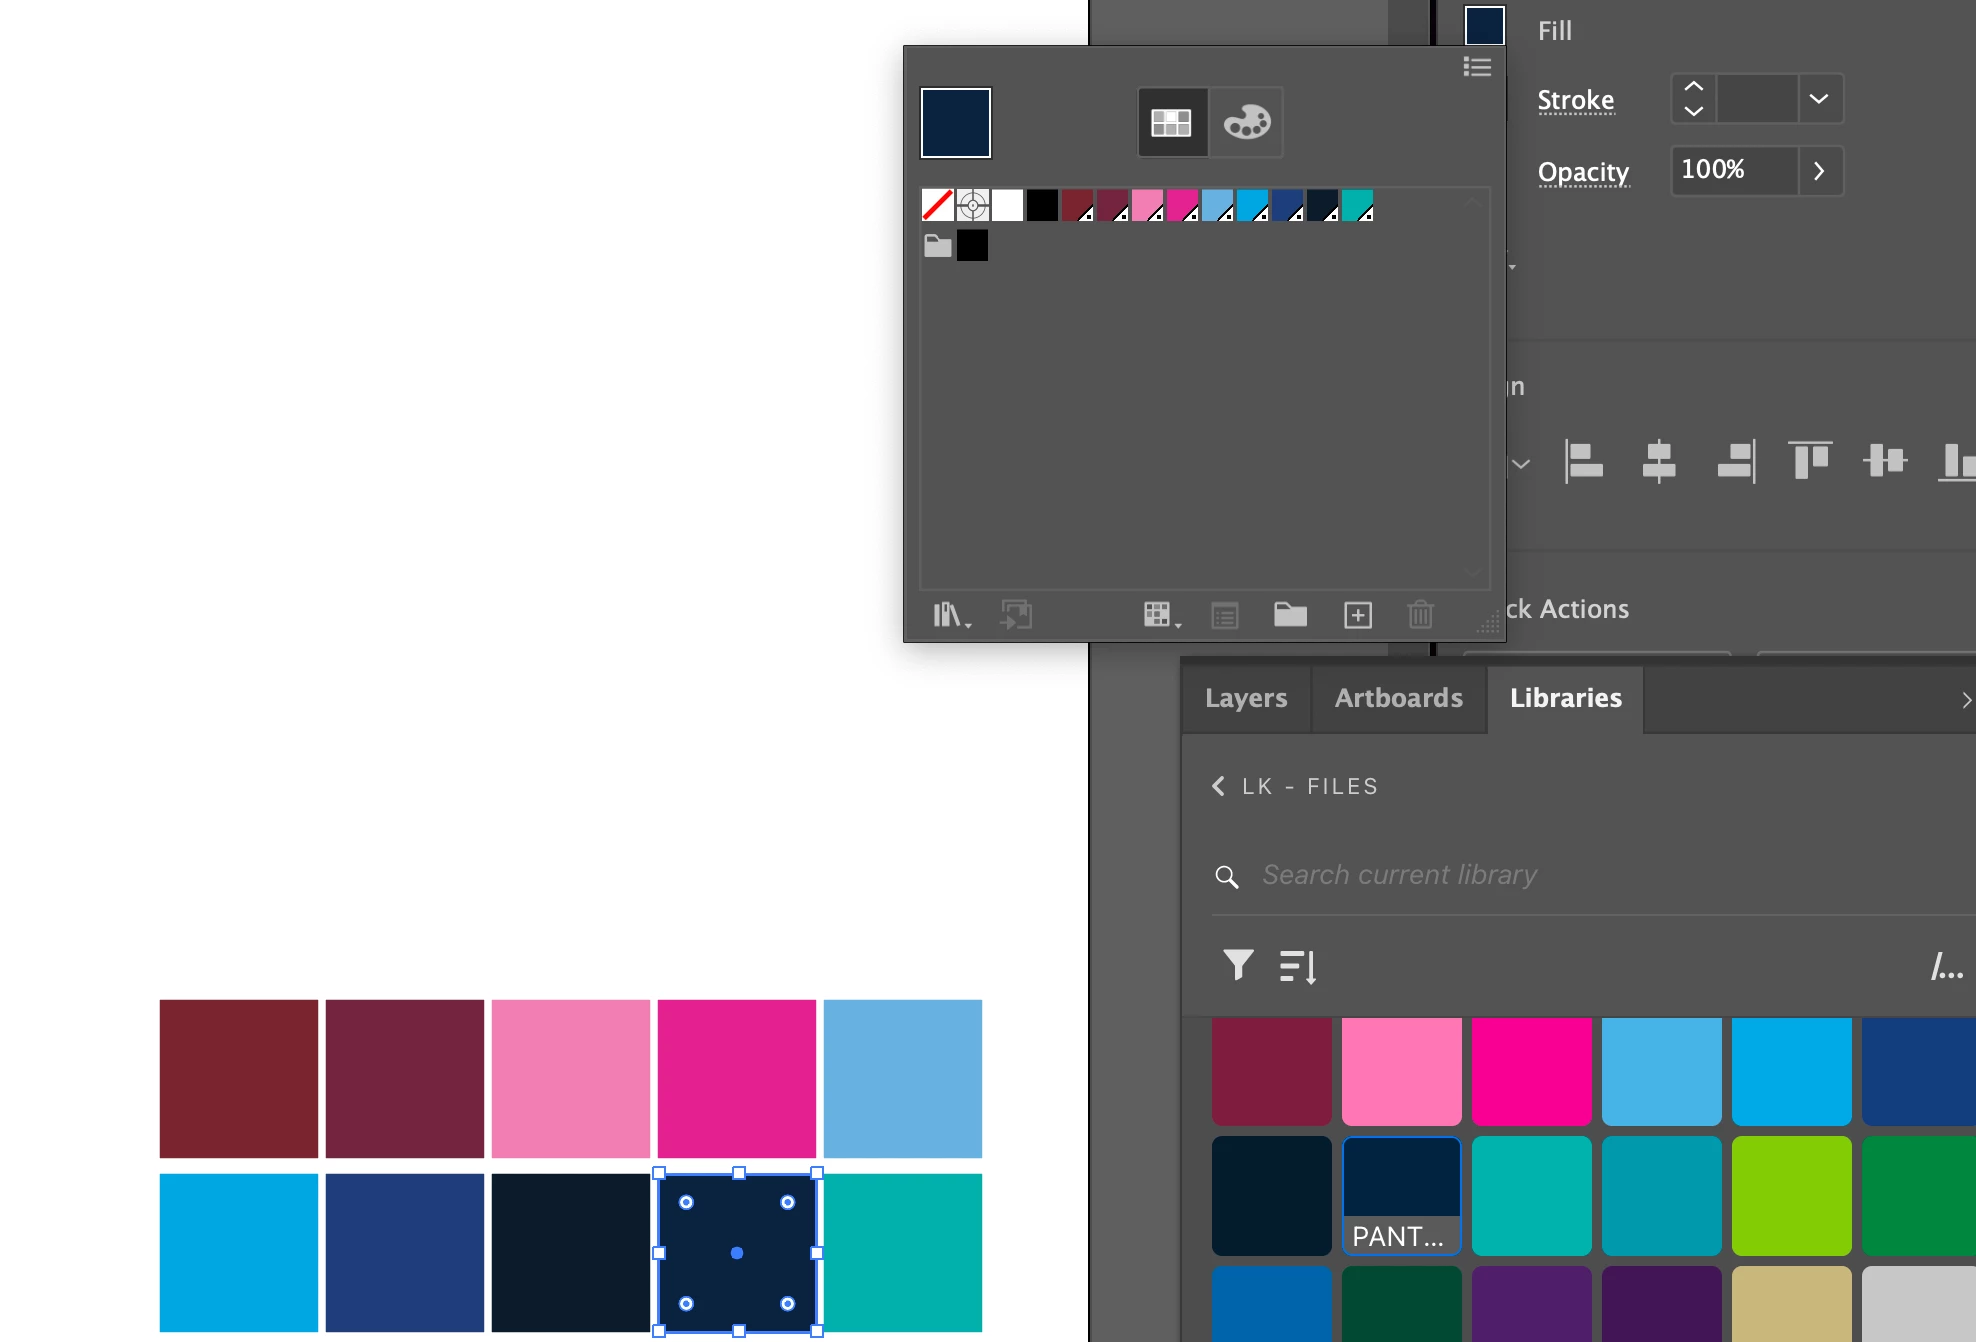Click the New Color Group folder icon
Screen dimensions: 1976x1342
pos(1290,614)
